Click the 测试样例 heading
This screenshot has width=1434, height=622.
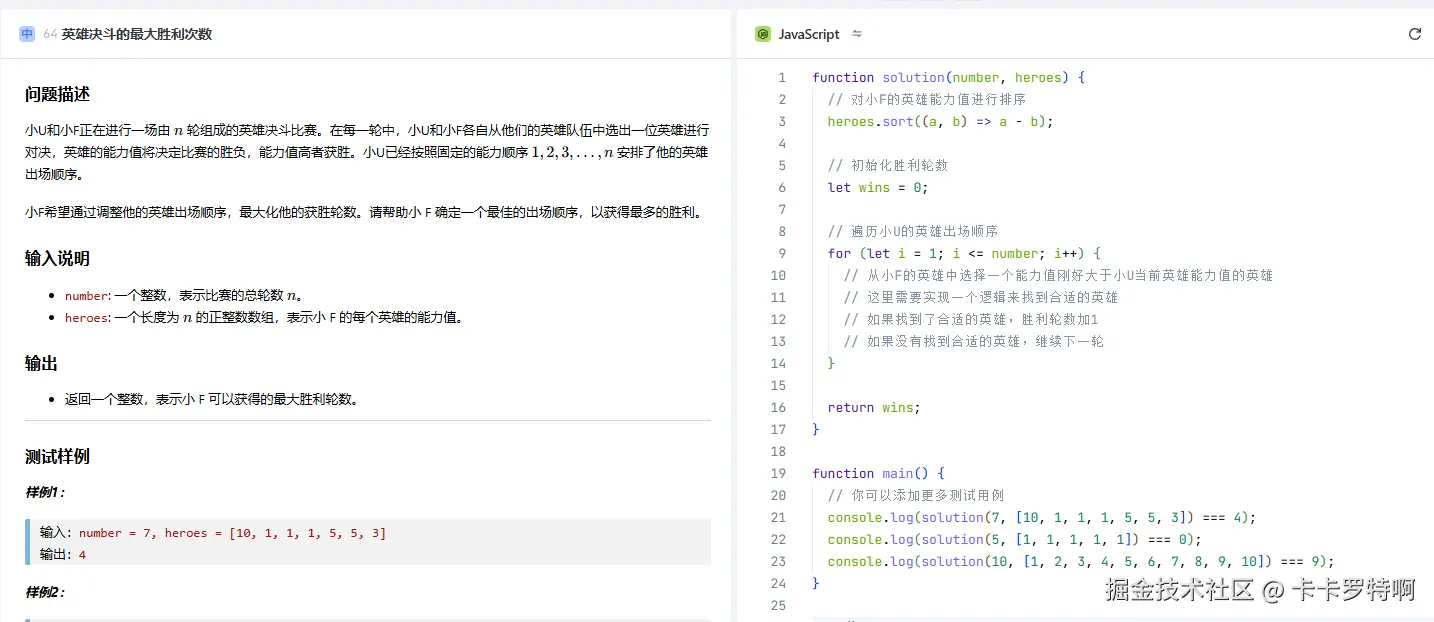coord(55,456)
